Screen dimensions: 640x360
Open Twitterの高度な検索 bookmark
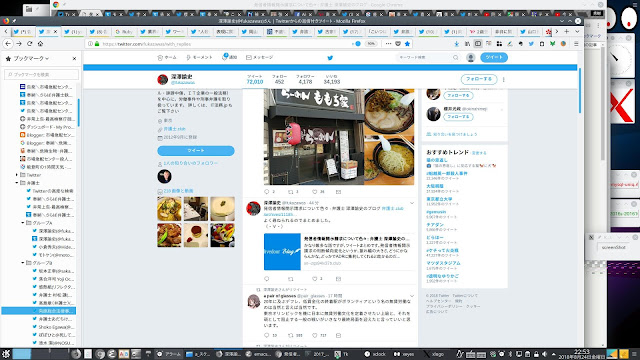pos(51,191)
